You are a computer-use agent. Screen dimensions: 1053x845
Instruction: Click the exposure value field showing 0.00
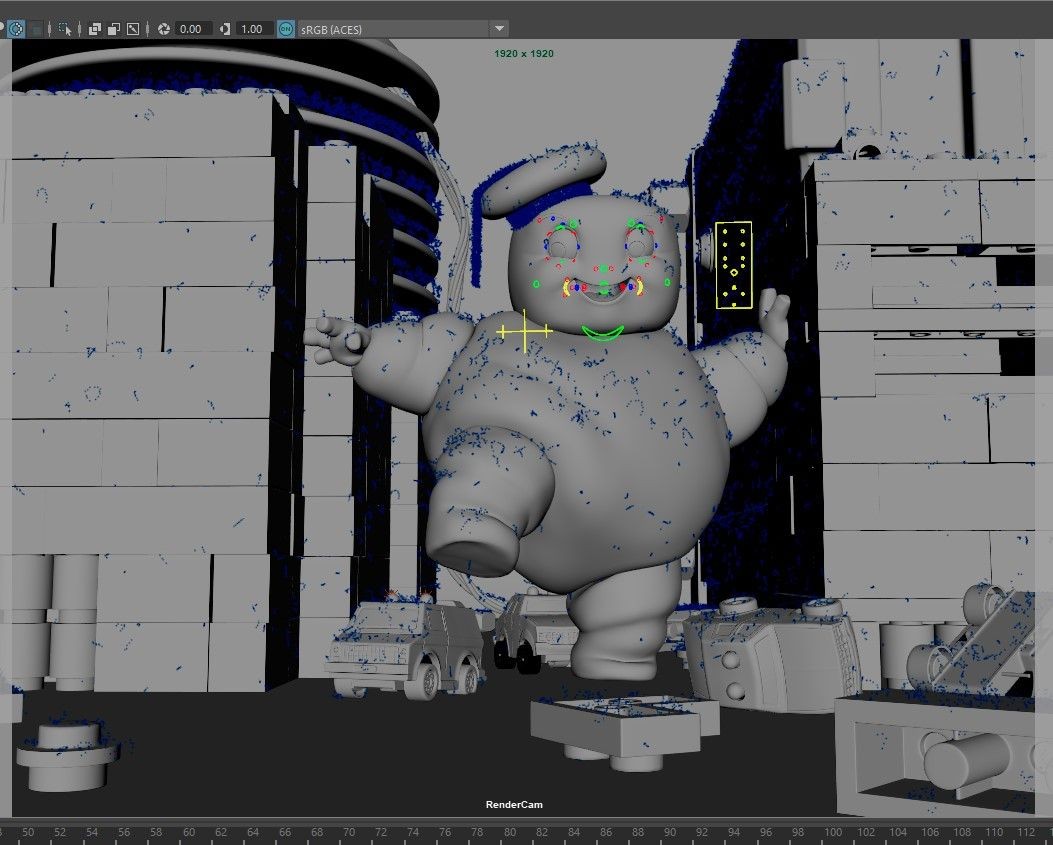(192, 29)
